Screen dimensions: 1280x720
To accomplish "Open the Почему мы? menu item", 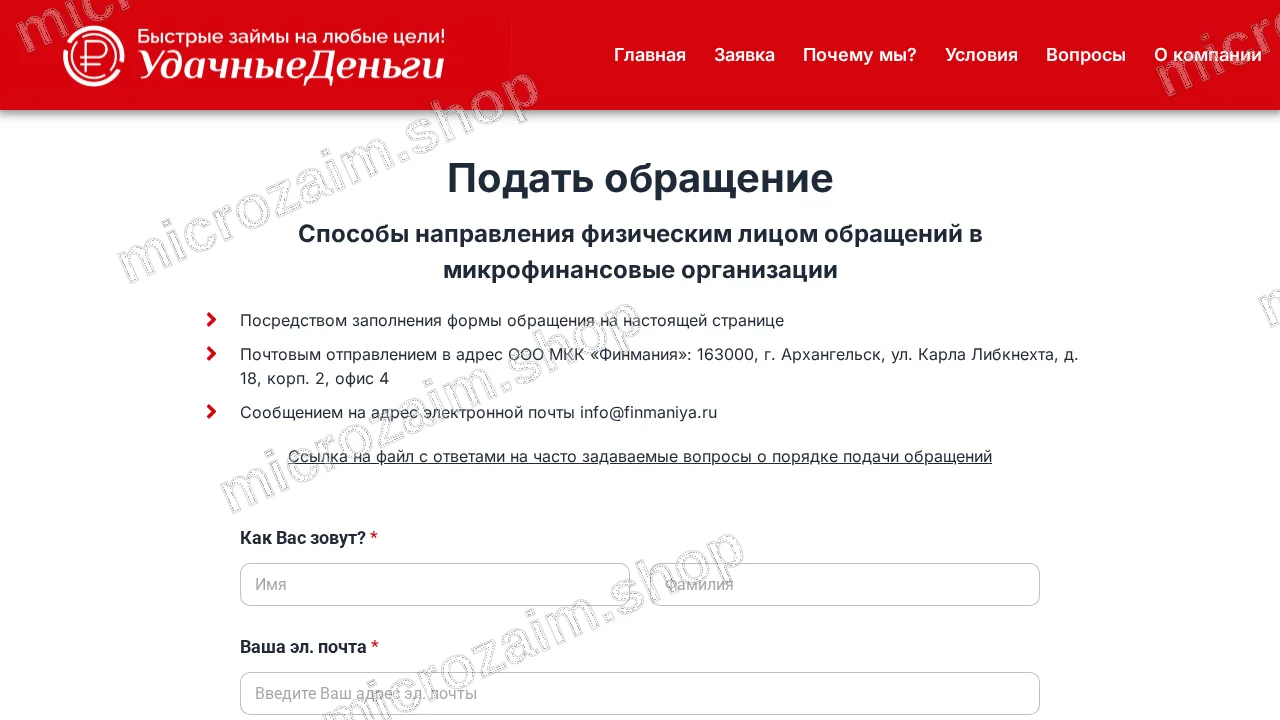I will pos(860,55).
